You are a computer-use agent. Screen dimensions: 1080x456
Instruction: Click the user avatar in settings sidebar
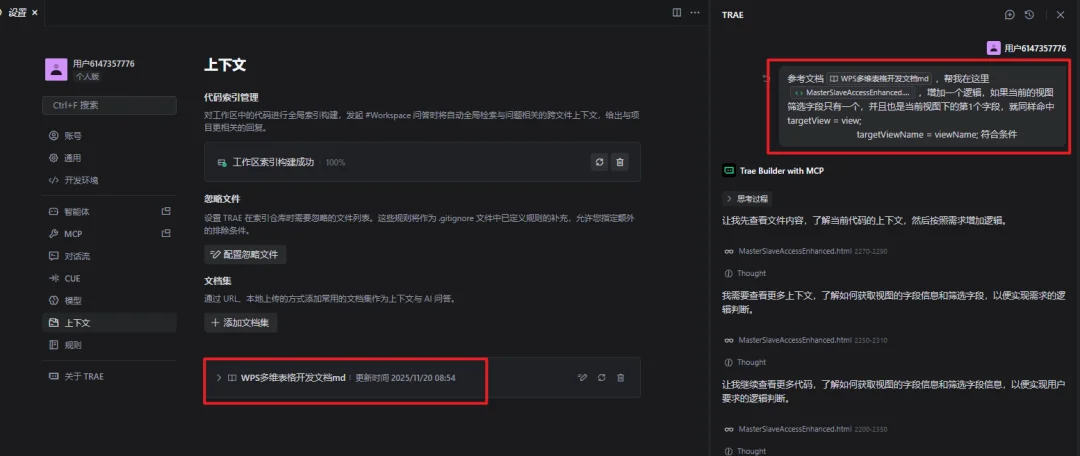pyautogui.click(x=56, y=69)
